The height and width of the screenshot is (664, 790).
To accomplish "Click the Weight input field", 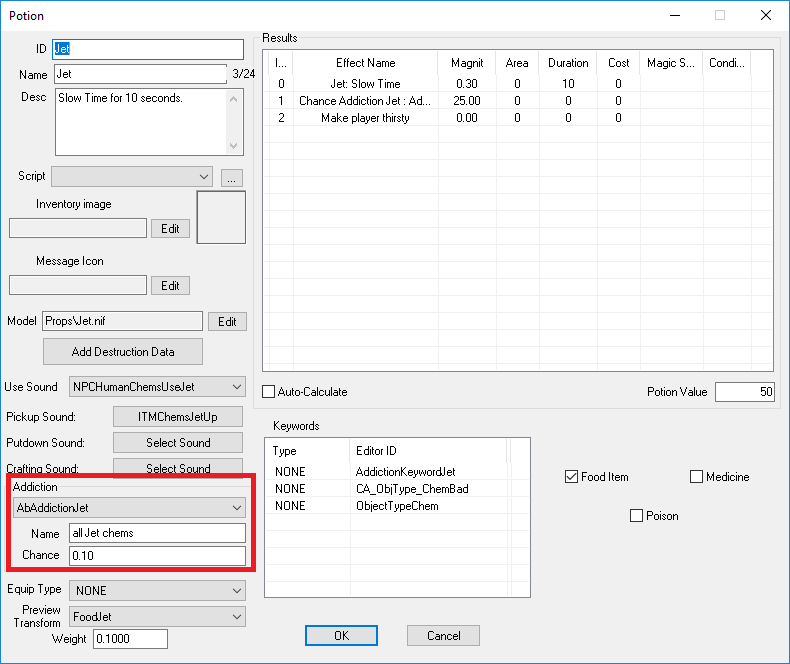I will point(130,639).
